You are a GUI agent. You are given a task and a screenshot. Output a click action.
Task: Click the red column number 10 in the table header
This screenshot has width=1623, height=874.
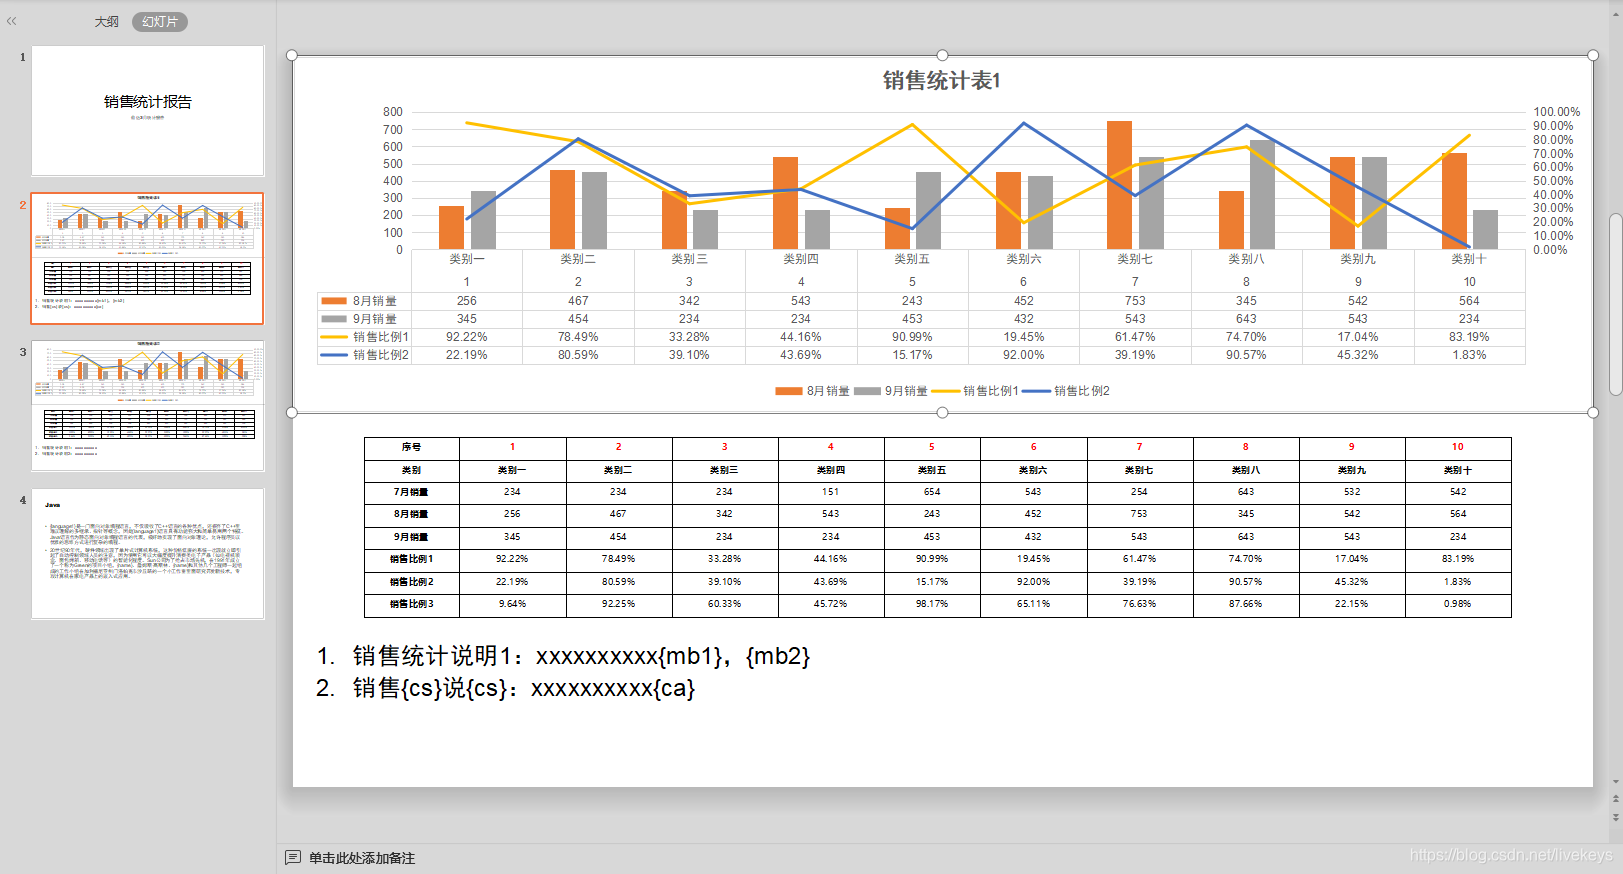pos(1458,447)
